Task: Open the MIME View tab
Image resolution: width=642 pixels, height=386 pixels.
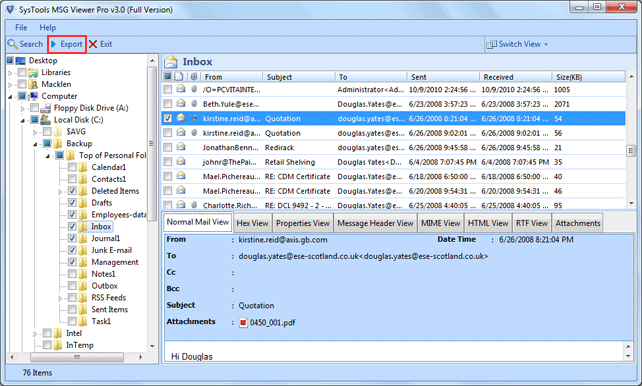Action: [441, 223]
